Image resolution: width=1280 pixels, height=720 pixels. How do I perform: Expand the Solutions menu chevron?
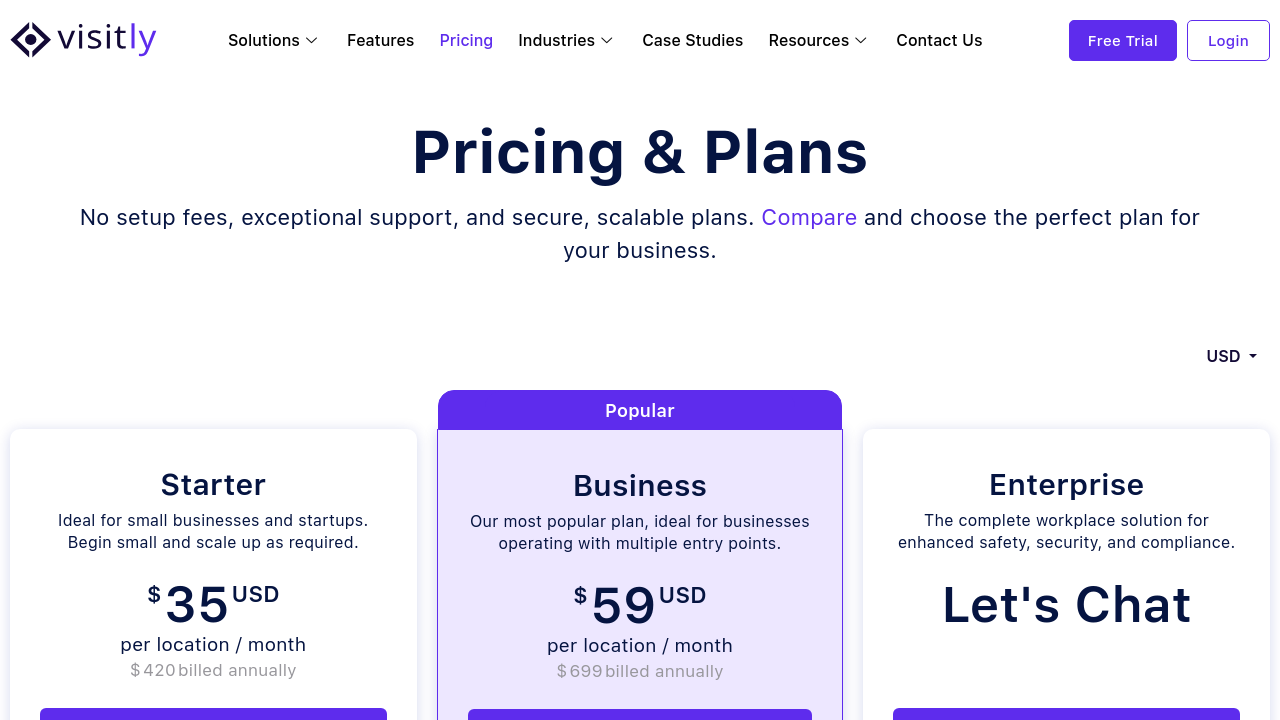point(312,41)
